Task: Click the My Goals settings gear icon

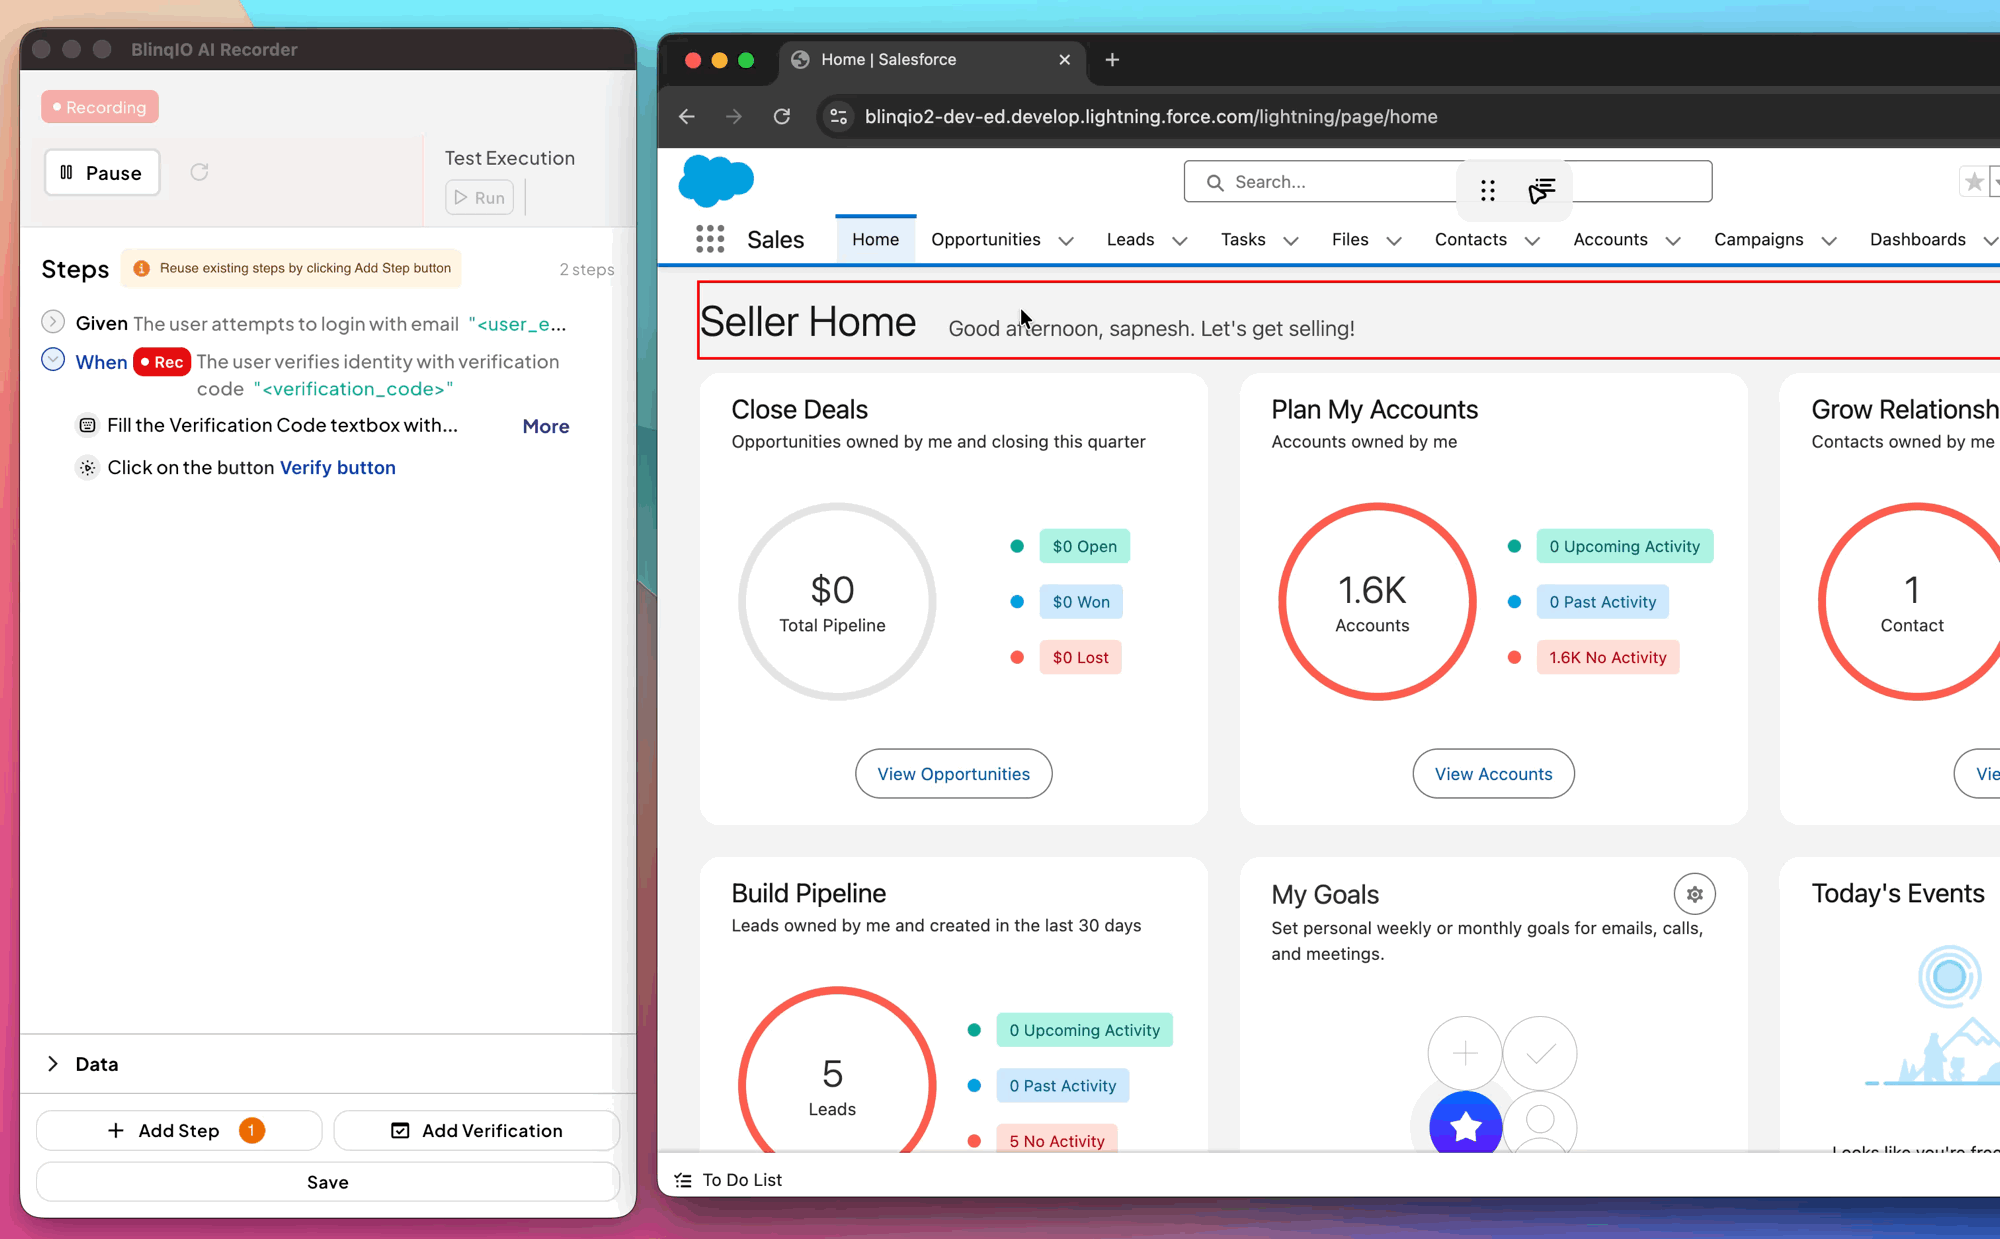Action: tap(1694, 894)
